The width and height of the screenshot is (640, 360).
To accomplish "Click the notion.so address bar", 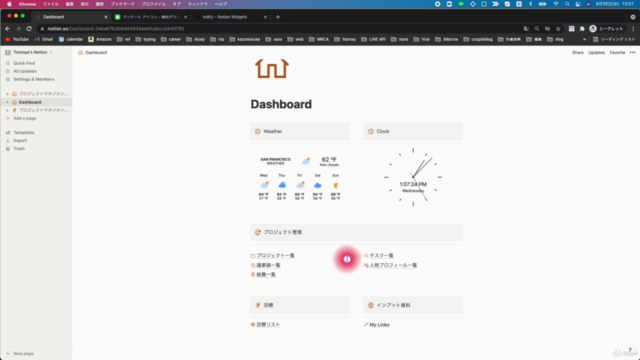I will click(282, 29).
